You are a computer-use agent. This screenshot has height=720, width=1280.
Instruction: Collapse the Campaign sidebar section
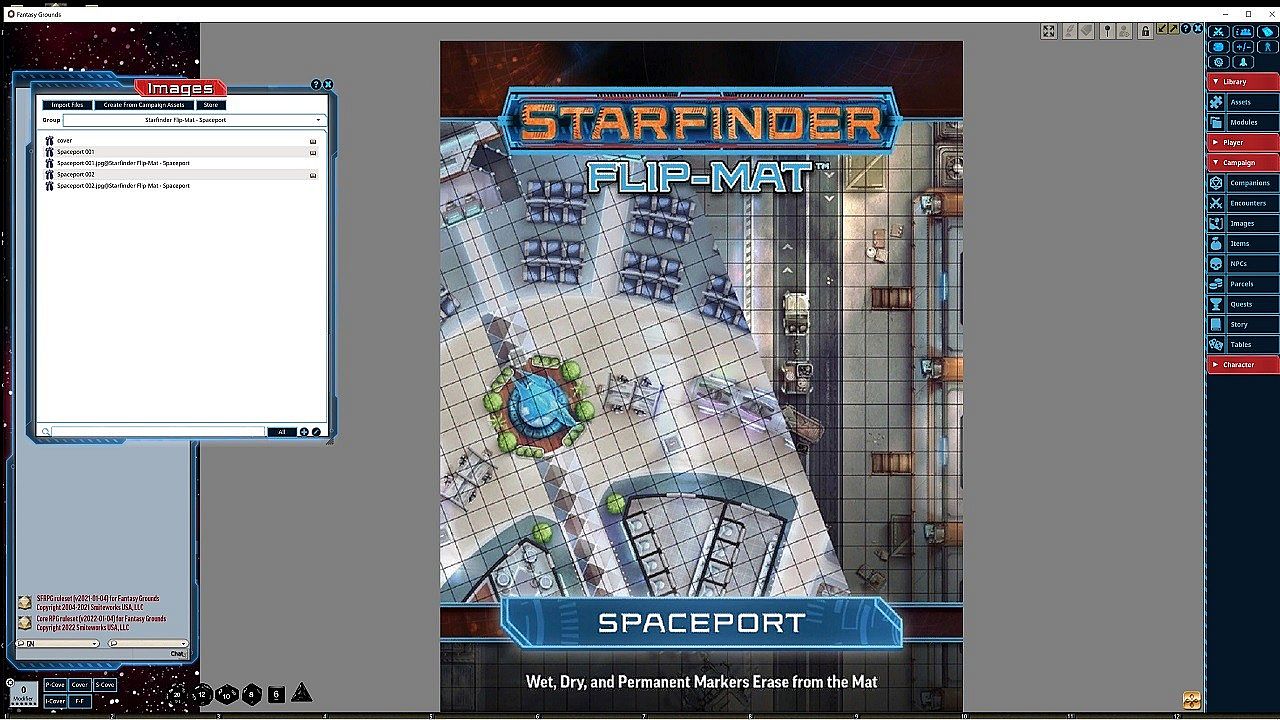[x=1244, y=162]
